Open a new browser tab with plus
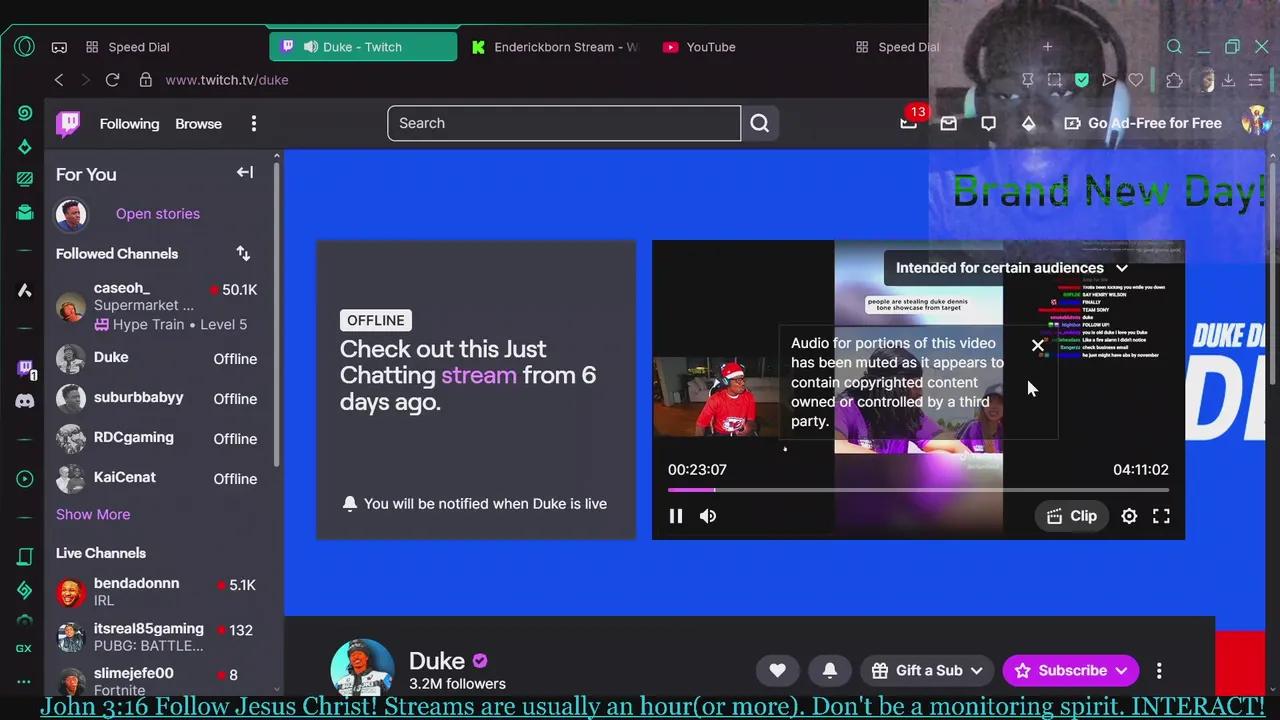This screenshot has width=1280, height=720. pyautogui.click(x=1047, y=47)
